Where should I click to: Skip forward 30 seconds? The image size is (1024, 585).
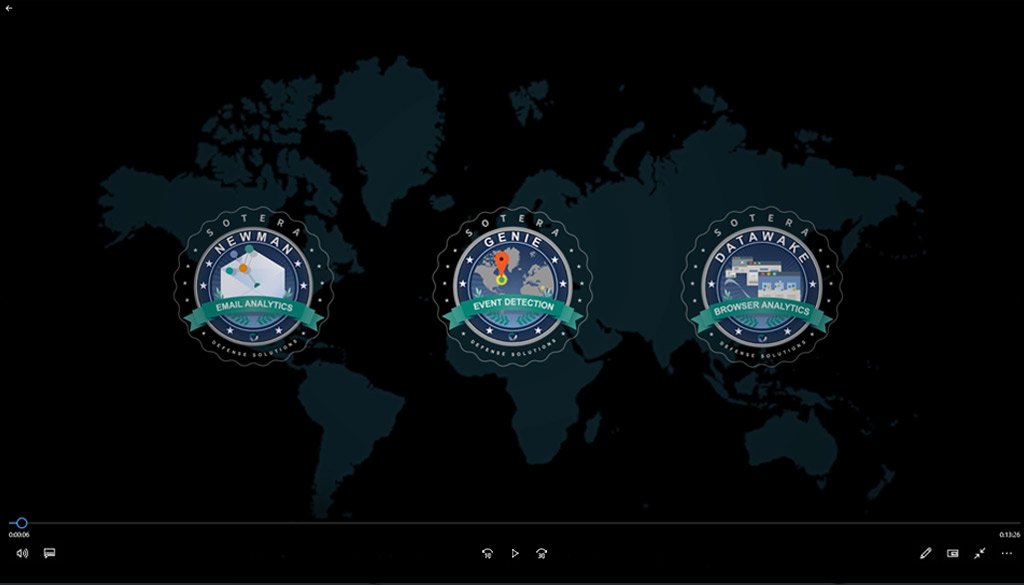[x=541, y=553]
